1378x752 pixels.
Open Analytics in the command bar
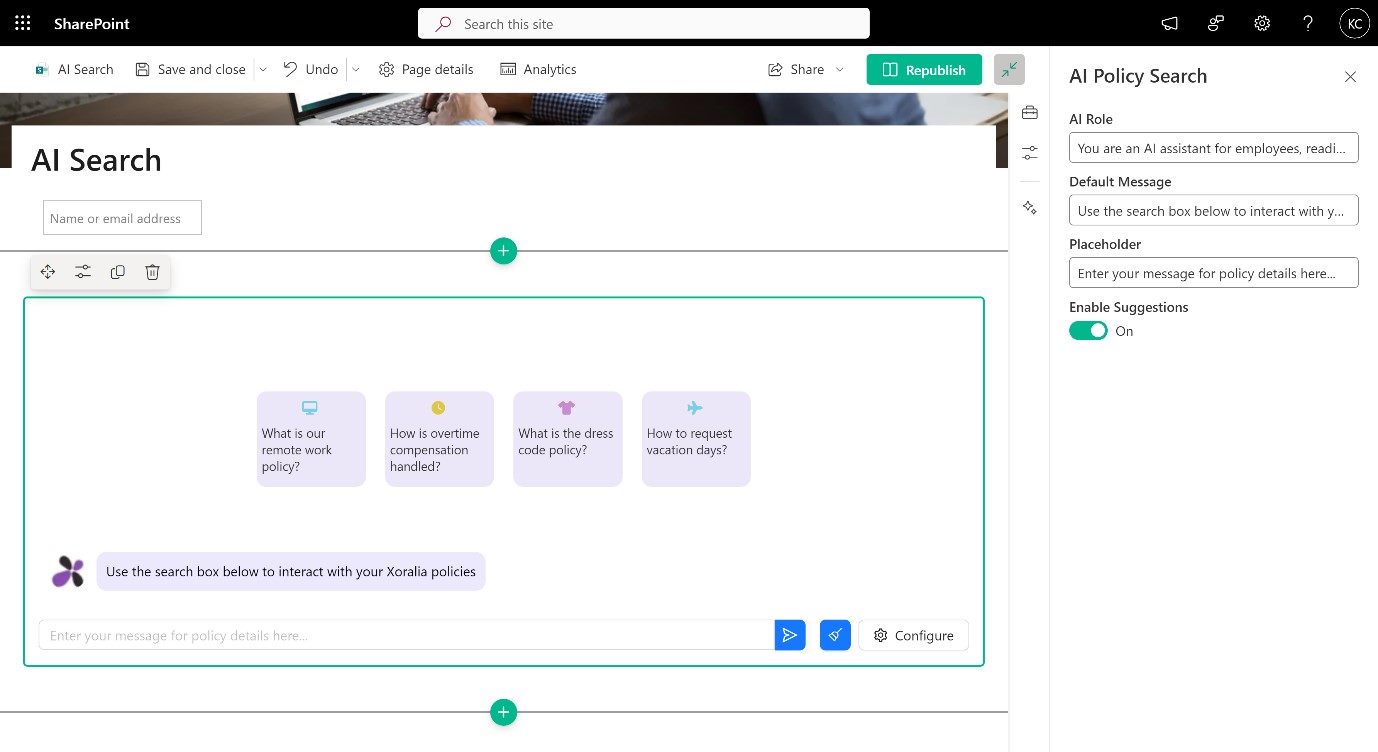[538, 69]
